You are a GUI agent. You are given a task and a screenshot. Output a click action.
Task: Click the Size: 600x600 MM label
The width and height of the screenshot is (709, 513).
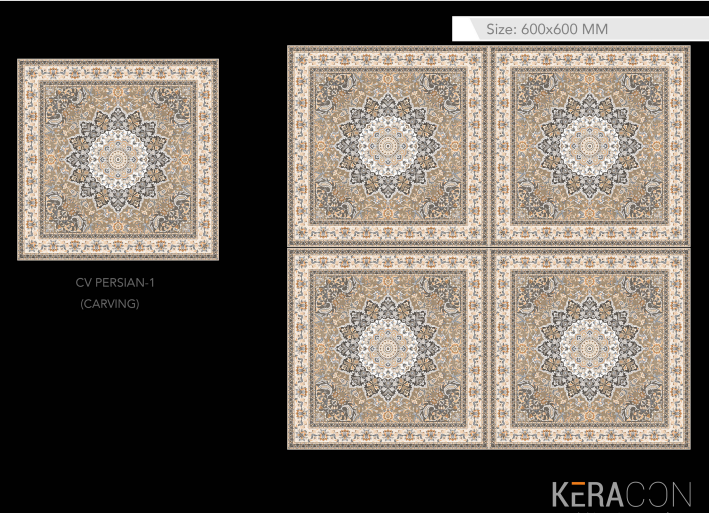547,30
